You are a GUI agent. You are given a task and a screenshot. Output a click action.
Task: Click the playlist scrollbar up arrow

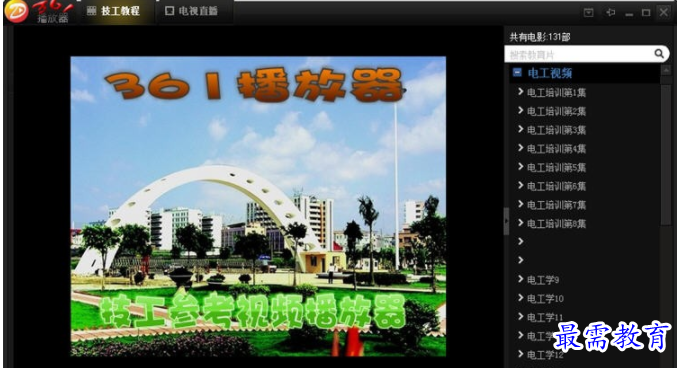pos(666,70)
